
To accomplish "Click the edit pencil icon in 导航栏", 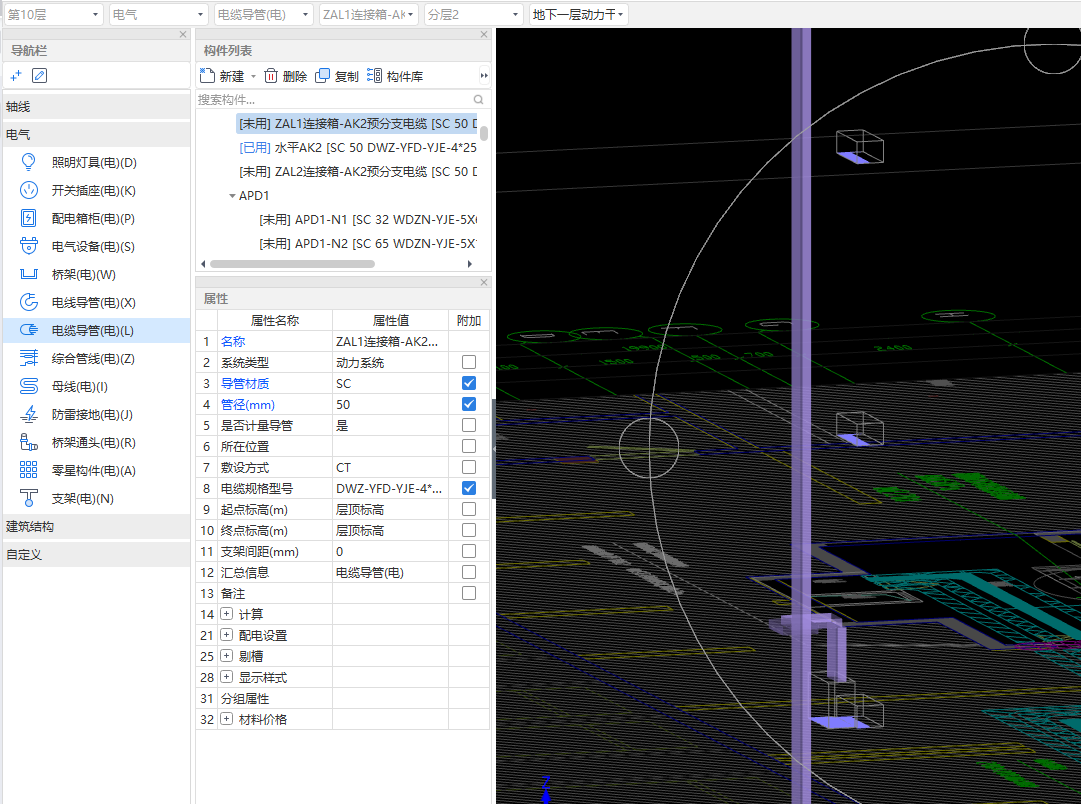I will (x=40, y=75).
